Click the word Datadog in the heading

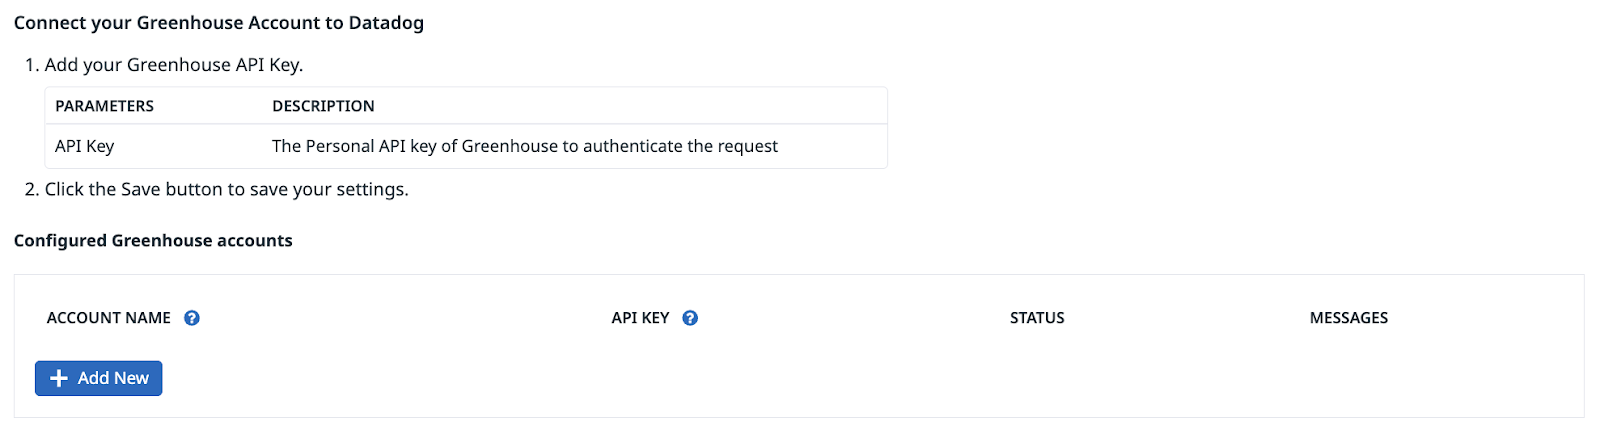tap(386, 23)
